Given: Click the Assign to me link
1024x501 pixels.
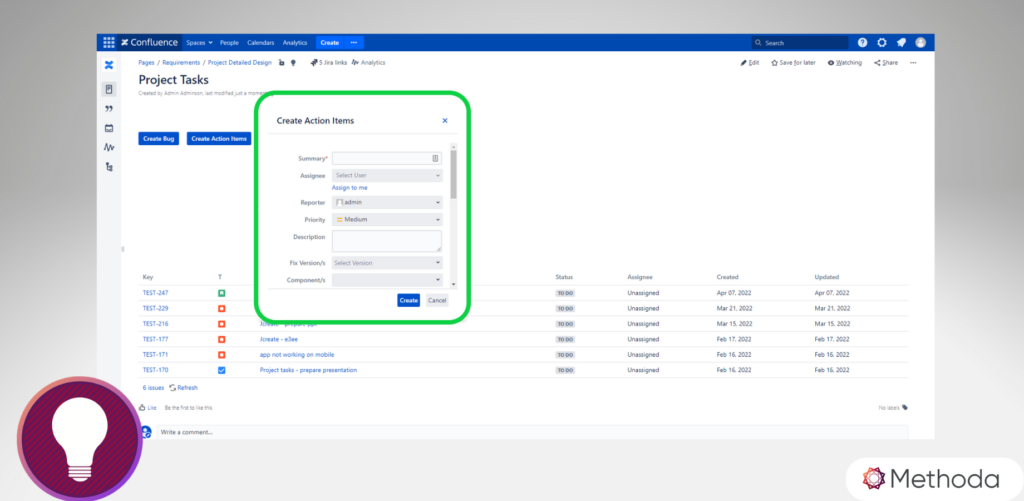Looking at the screenshot, I should coord(349,187).
